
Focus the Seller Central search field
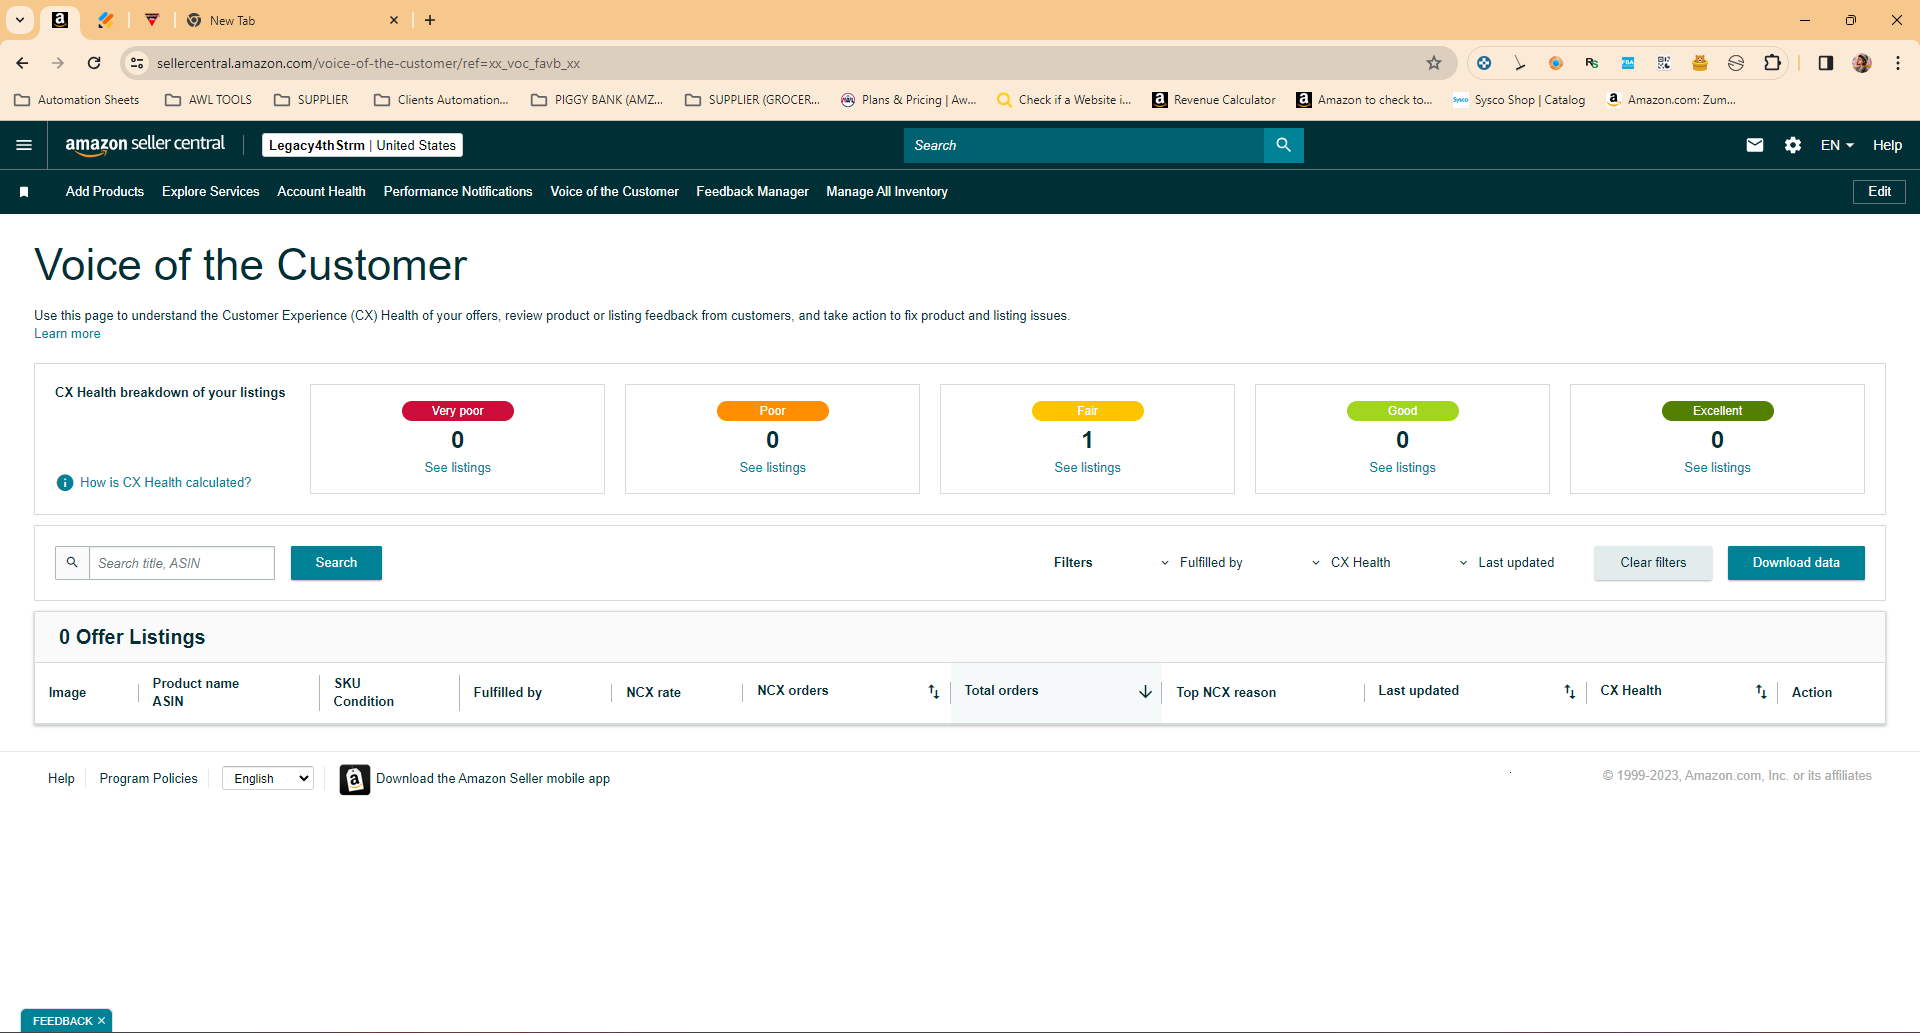(x=1084, y=145)
